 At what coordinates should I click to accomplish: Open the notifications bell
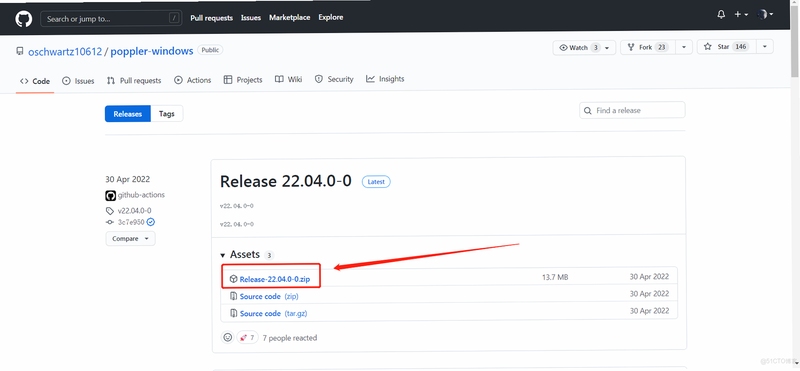tap(721, 15)
